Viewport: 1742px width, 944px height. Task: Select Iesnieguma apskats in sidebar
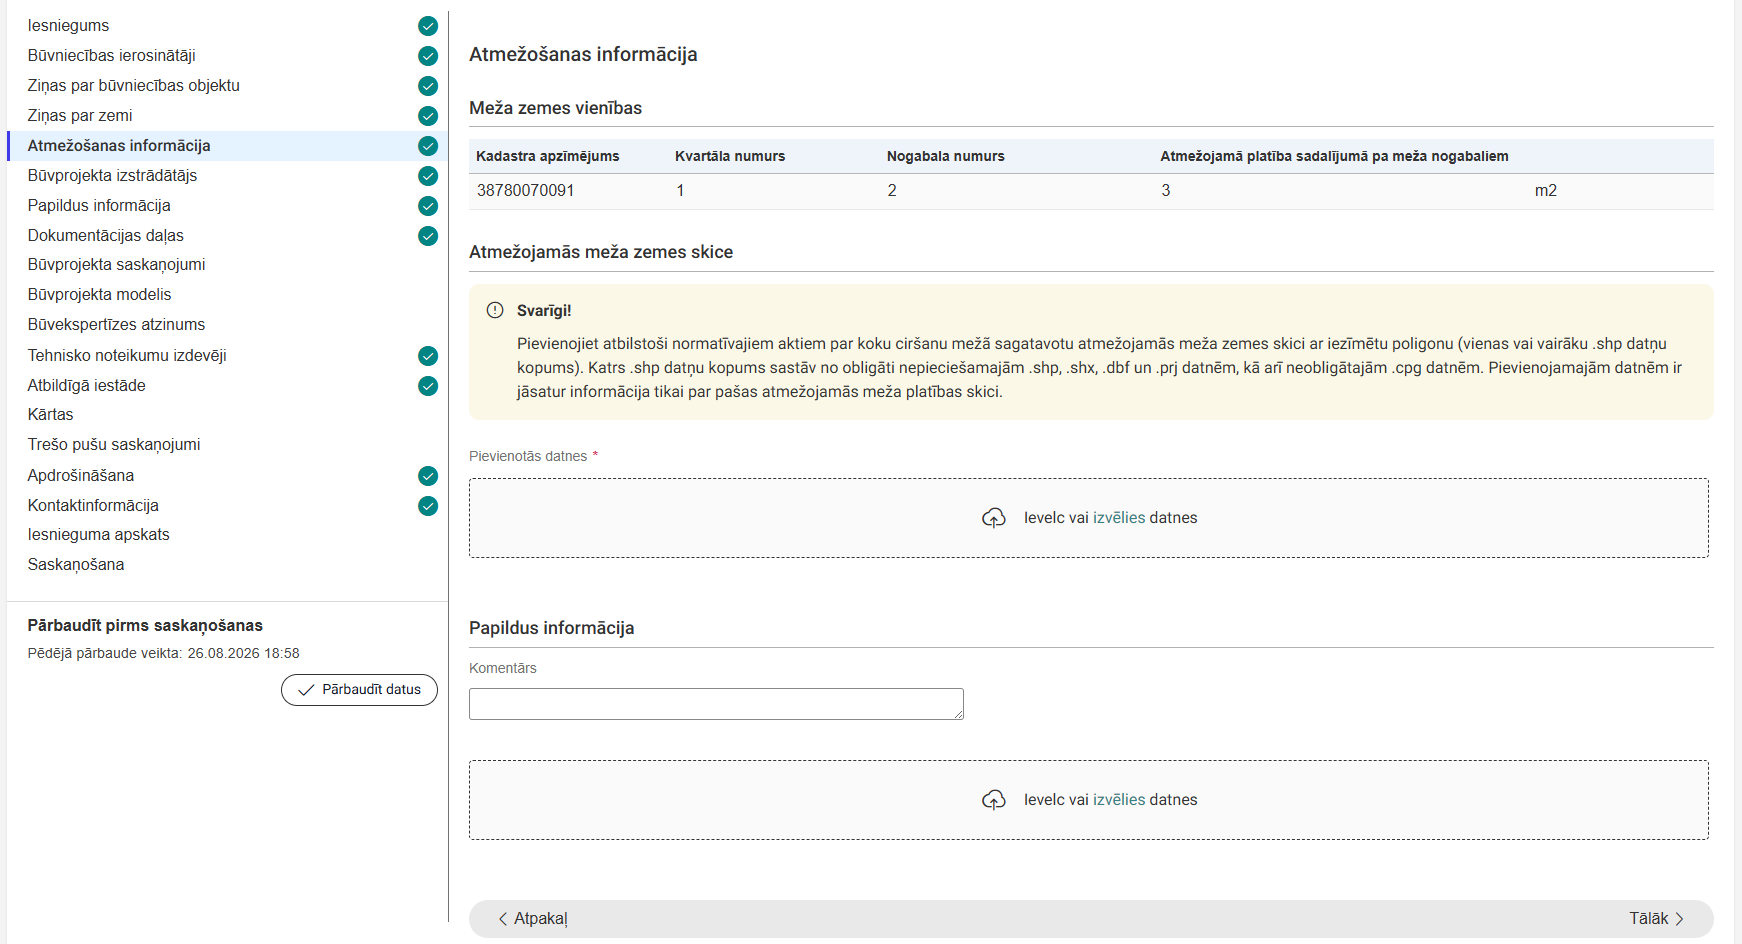(99, 535)
